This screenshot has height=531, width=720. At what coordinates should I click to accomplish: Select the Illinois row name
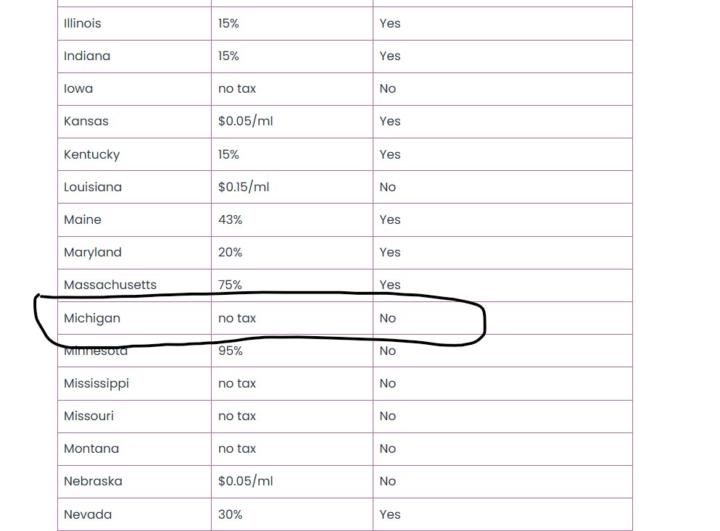(x=82, y=23)
